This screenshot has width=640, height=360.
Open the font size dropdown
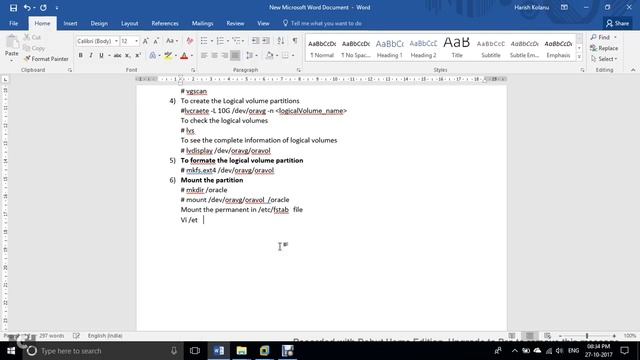[x=136, y=41]
